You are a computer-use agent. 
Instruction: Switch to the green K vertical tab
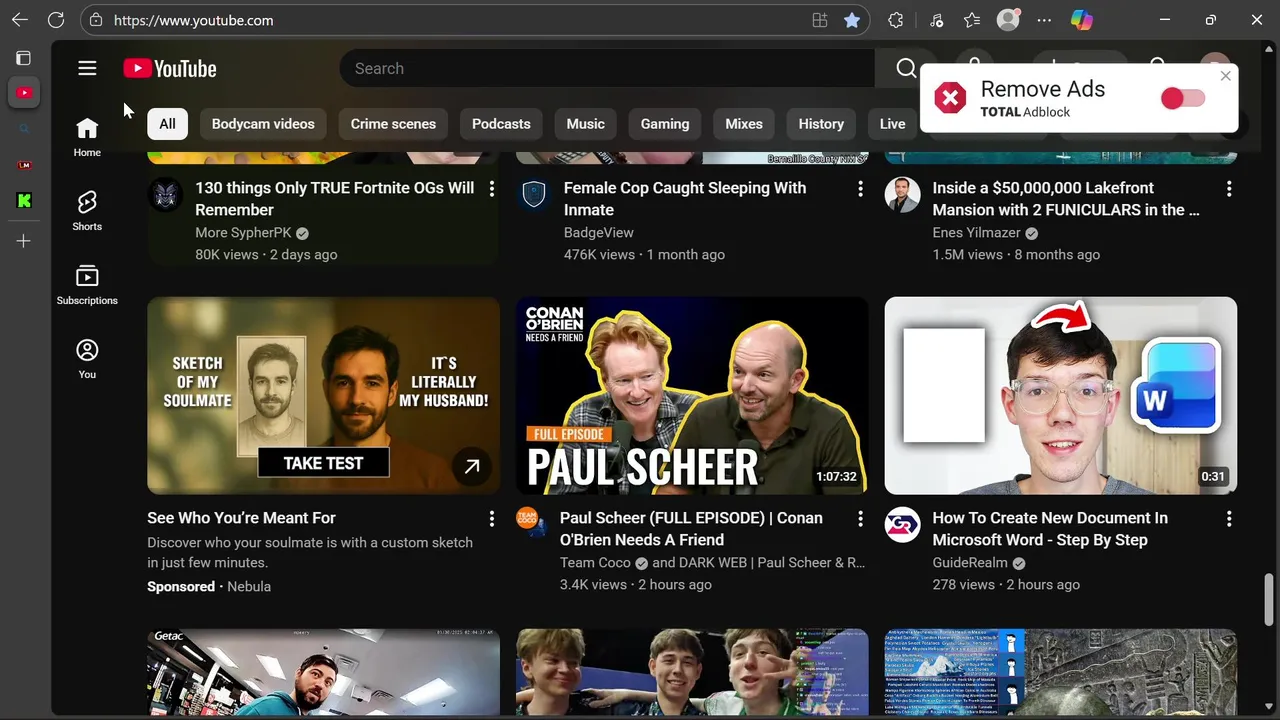tap(24, 201)
